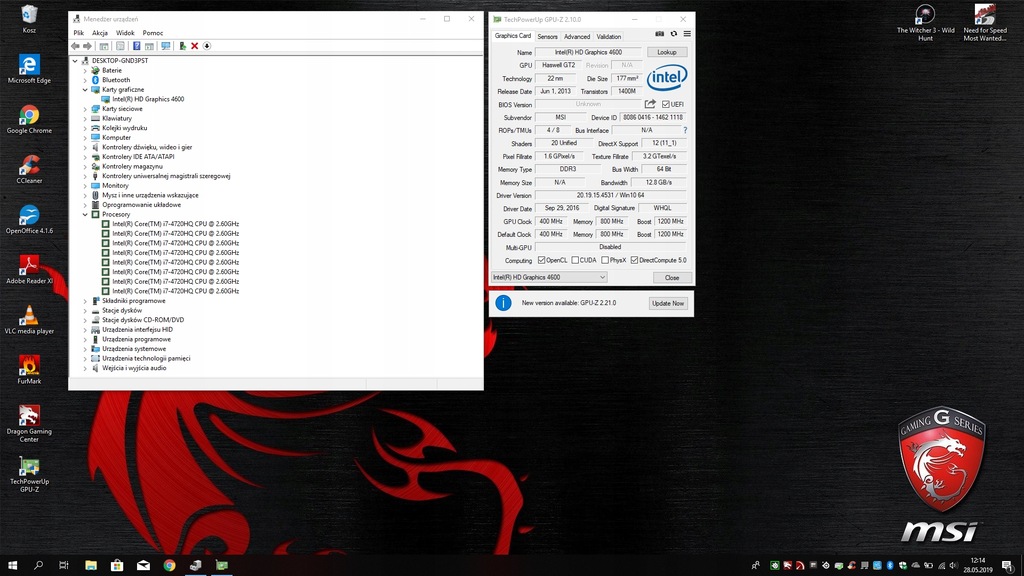Image resolution: width=1024 pixels, height=576 pixels.
Task: Open the Plik menu
Action: 78,33
